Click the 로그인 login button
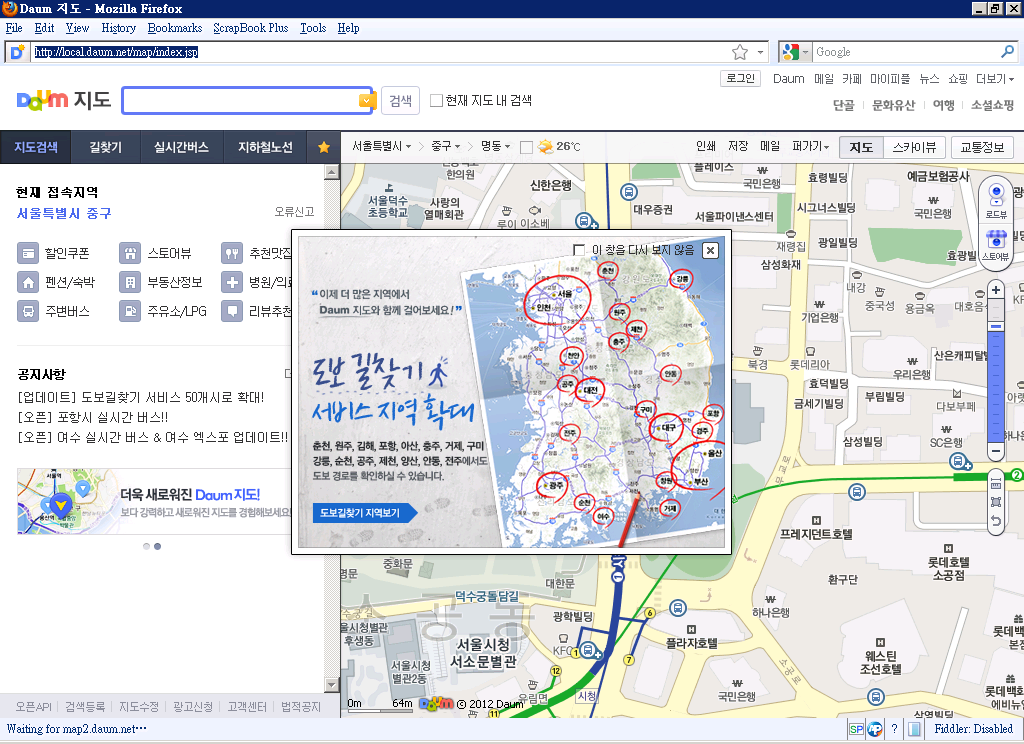The height and width of the screenshot is (744, 1024). click(741, 78)
